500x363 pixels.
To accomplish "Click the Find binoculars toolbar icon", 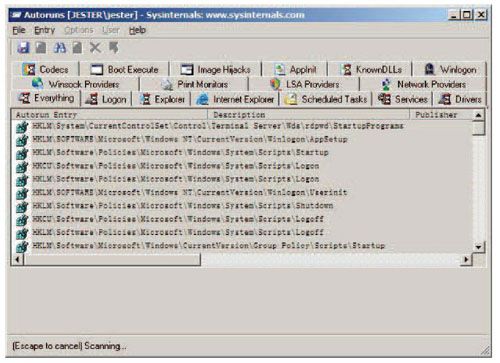I will tap(60, 48).
